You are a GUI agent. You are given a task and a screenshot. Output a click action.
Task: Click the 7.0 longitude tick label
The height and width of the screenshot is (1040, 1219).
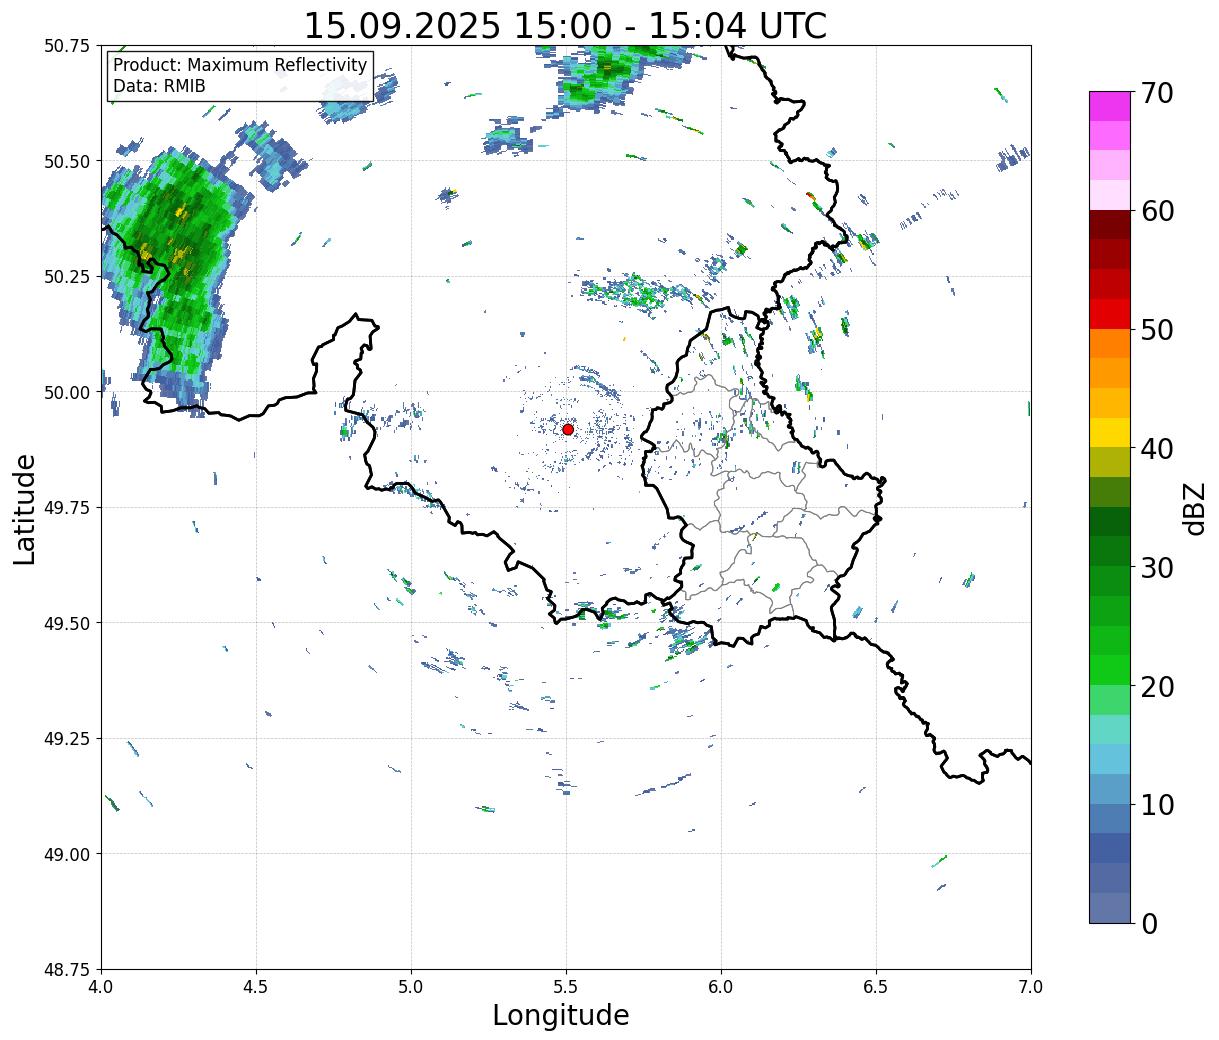click(1031, 987)
